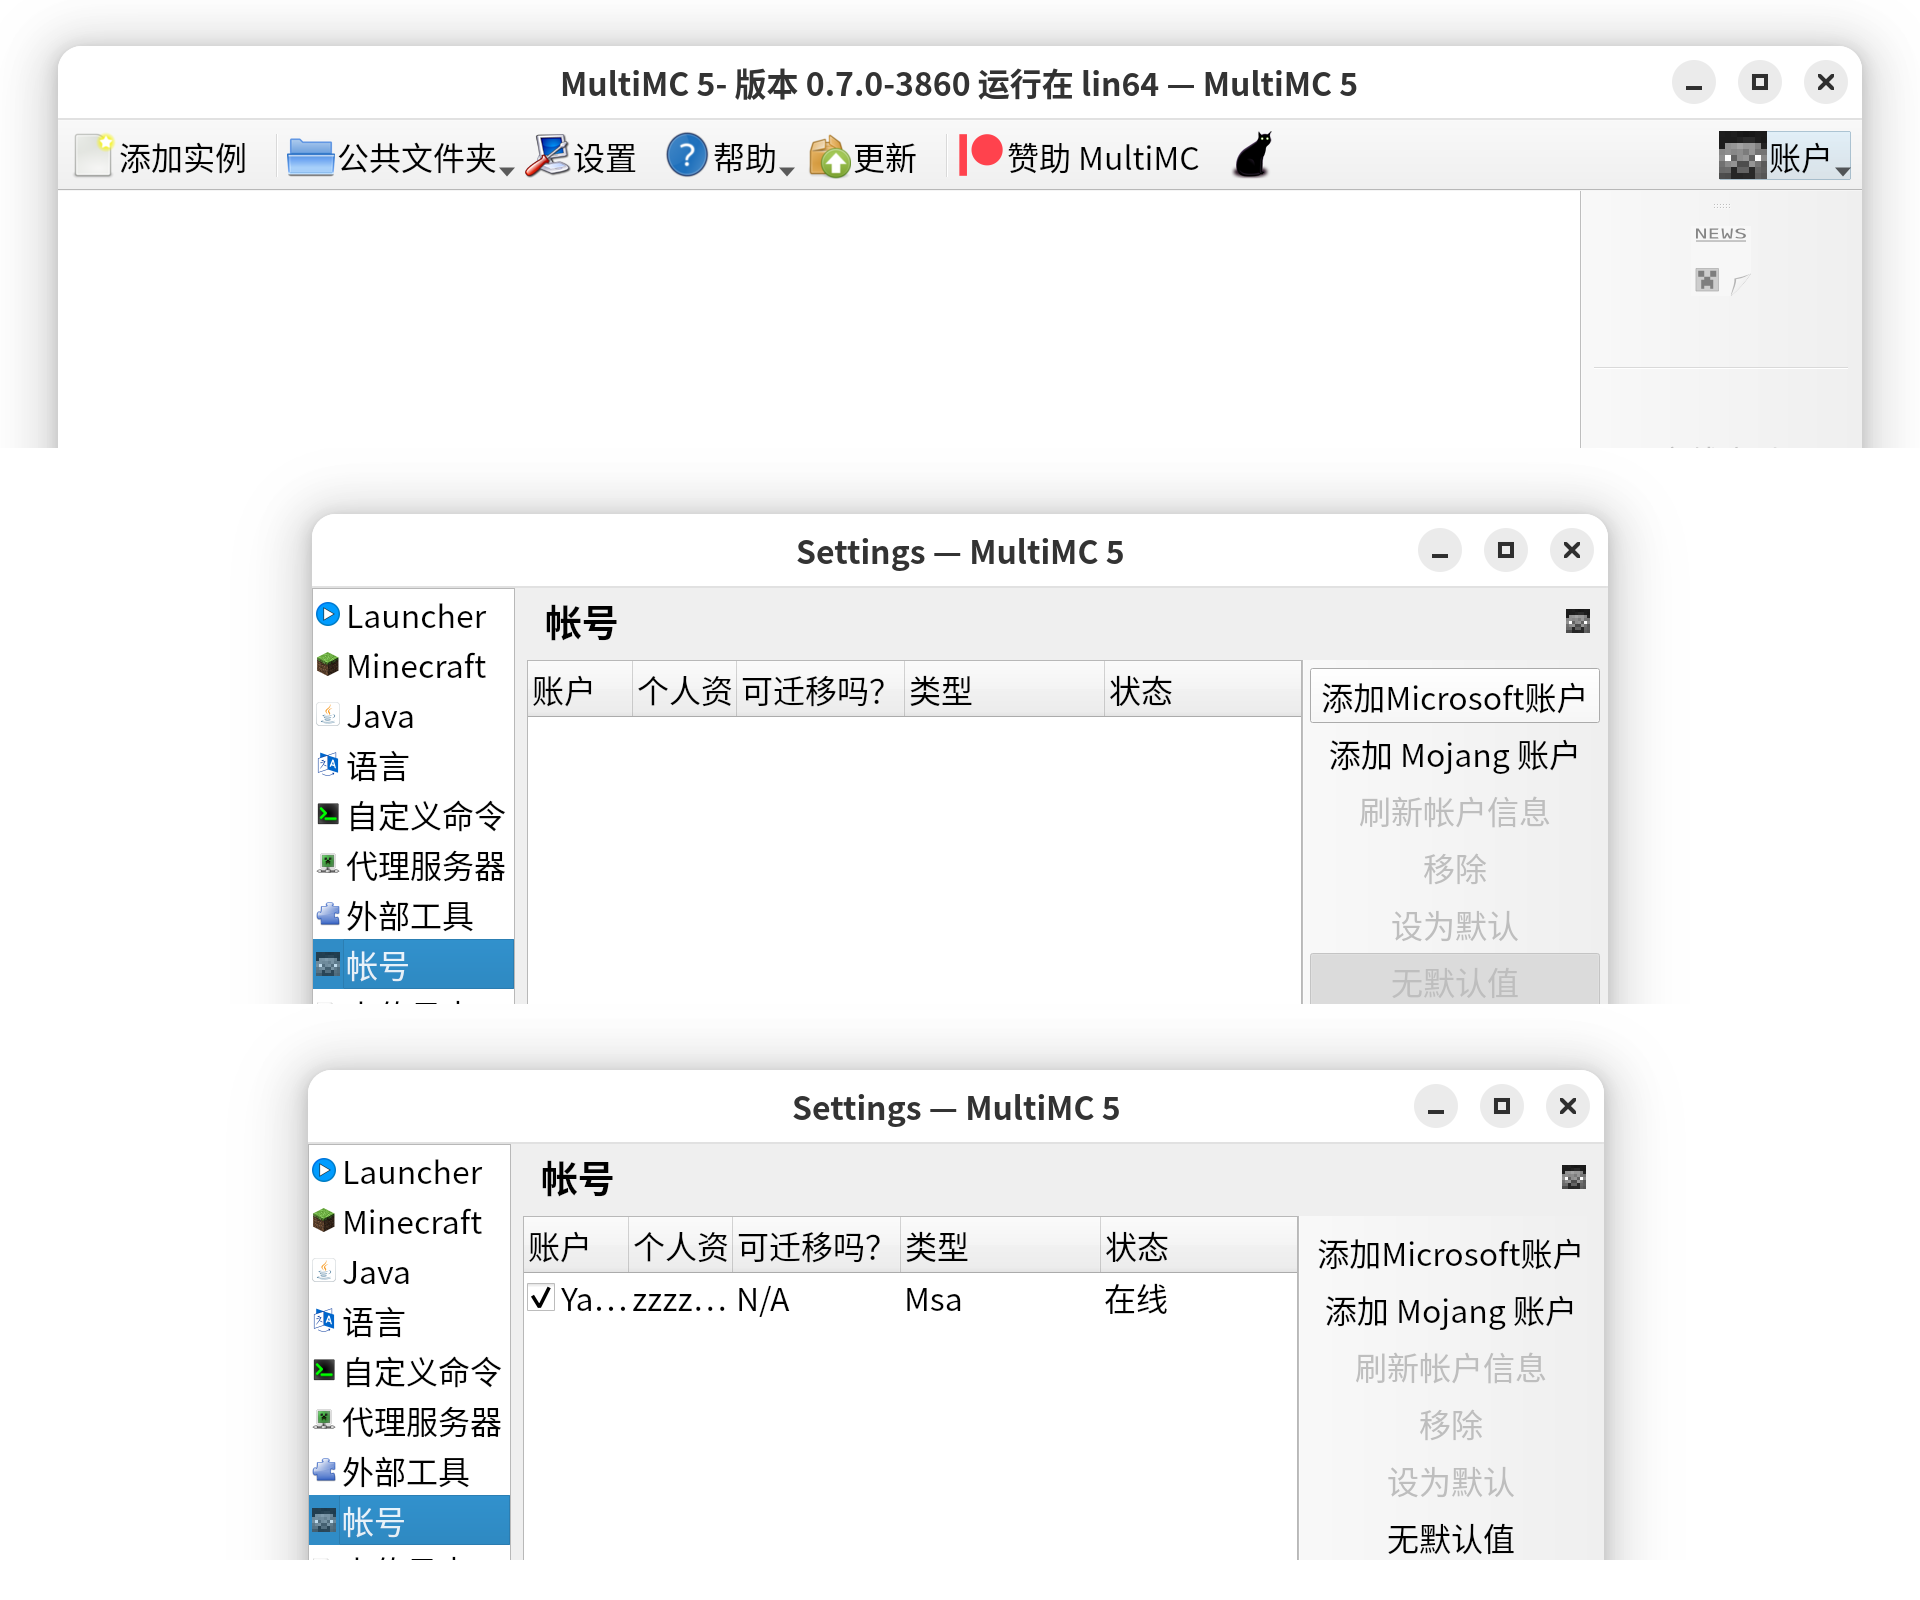Select 代理服务器 in the lower settings sidebar
This screenshot has height=1600, width=1920.
[x=409, y=1422]
